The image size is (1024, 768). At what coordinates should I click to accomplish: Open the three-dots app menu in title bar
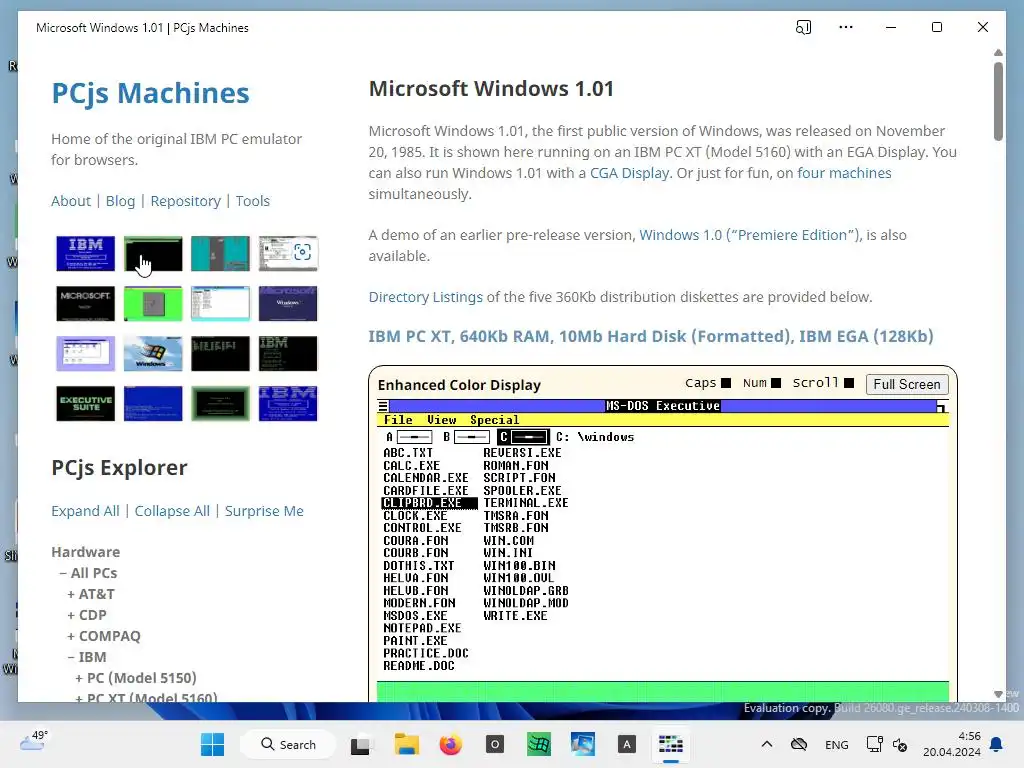pyautogui.click(x=846, y=27)
